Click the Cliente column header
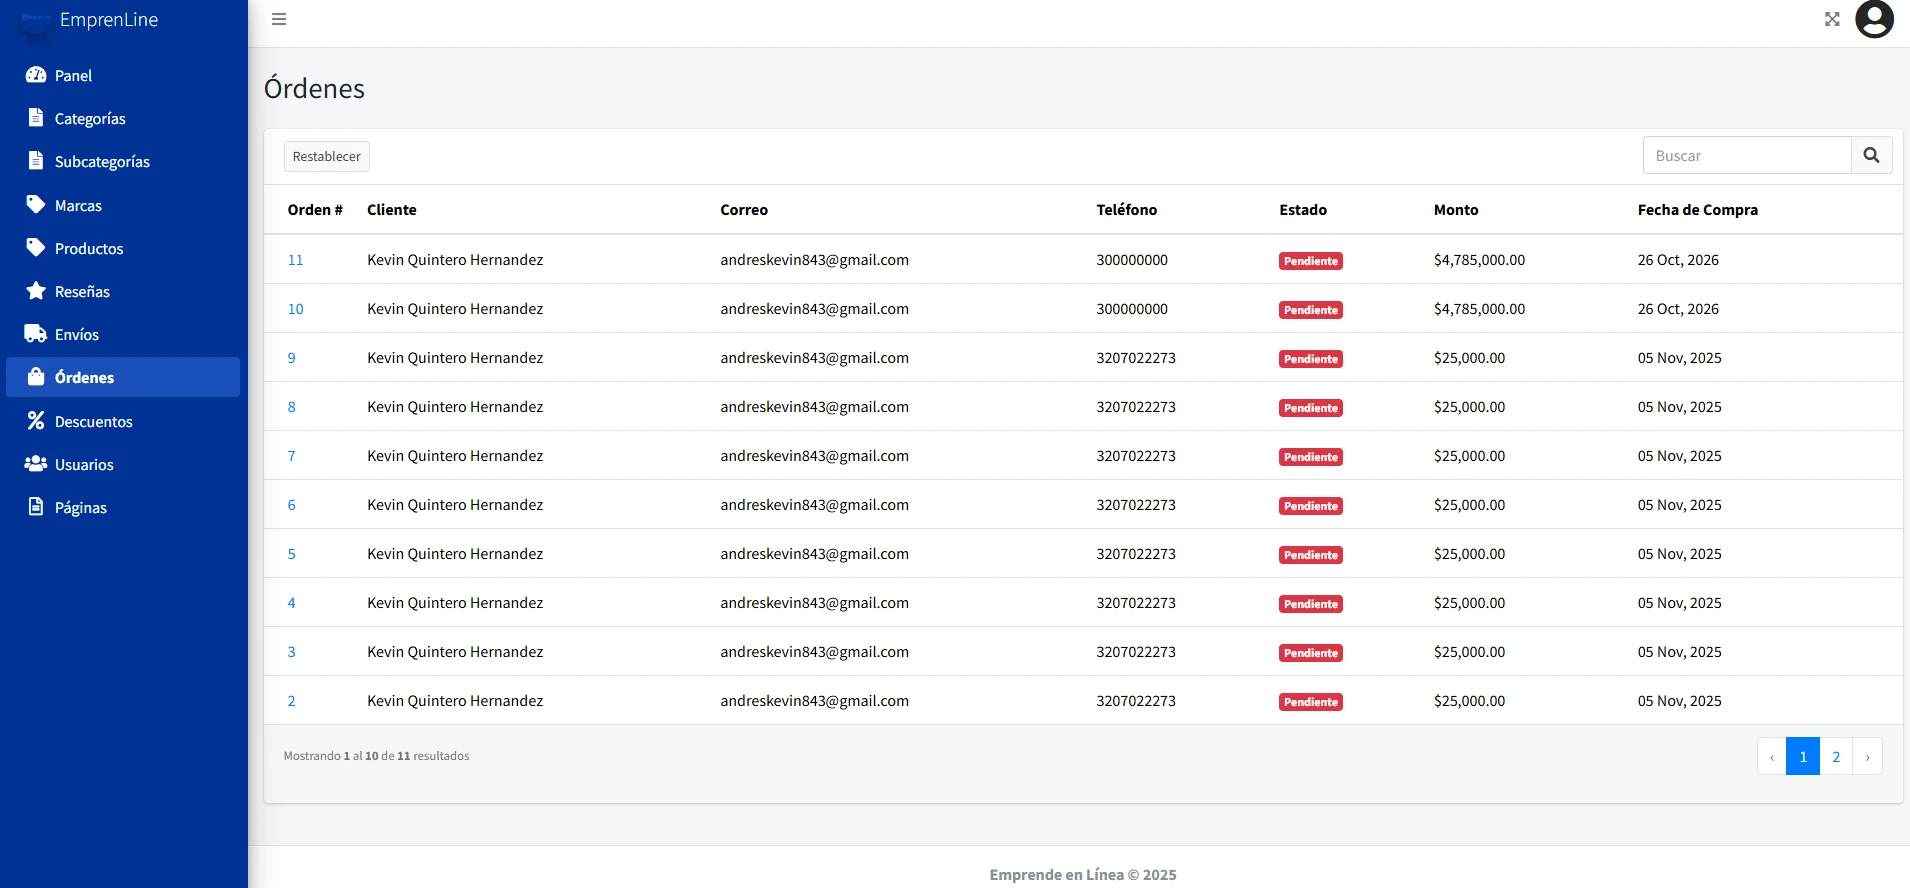 click(391, 210)
